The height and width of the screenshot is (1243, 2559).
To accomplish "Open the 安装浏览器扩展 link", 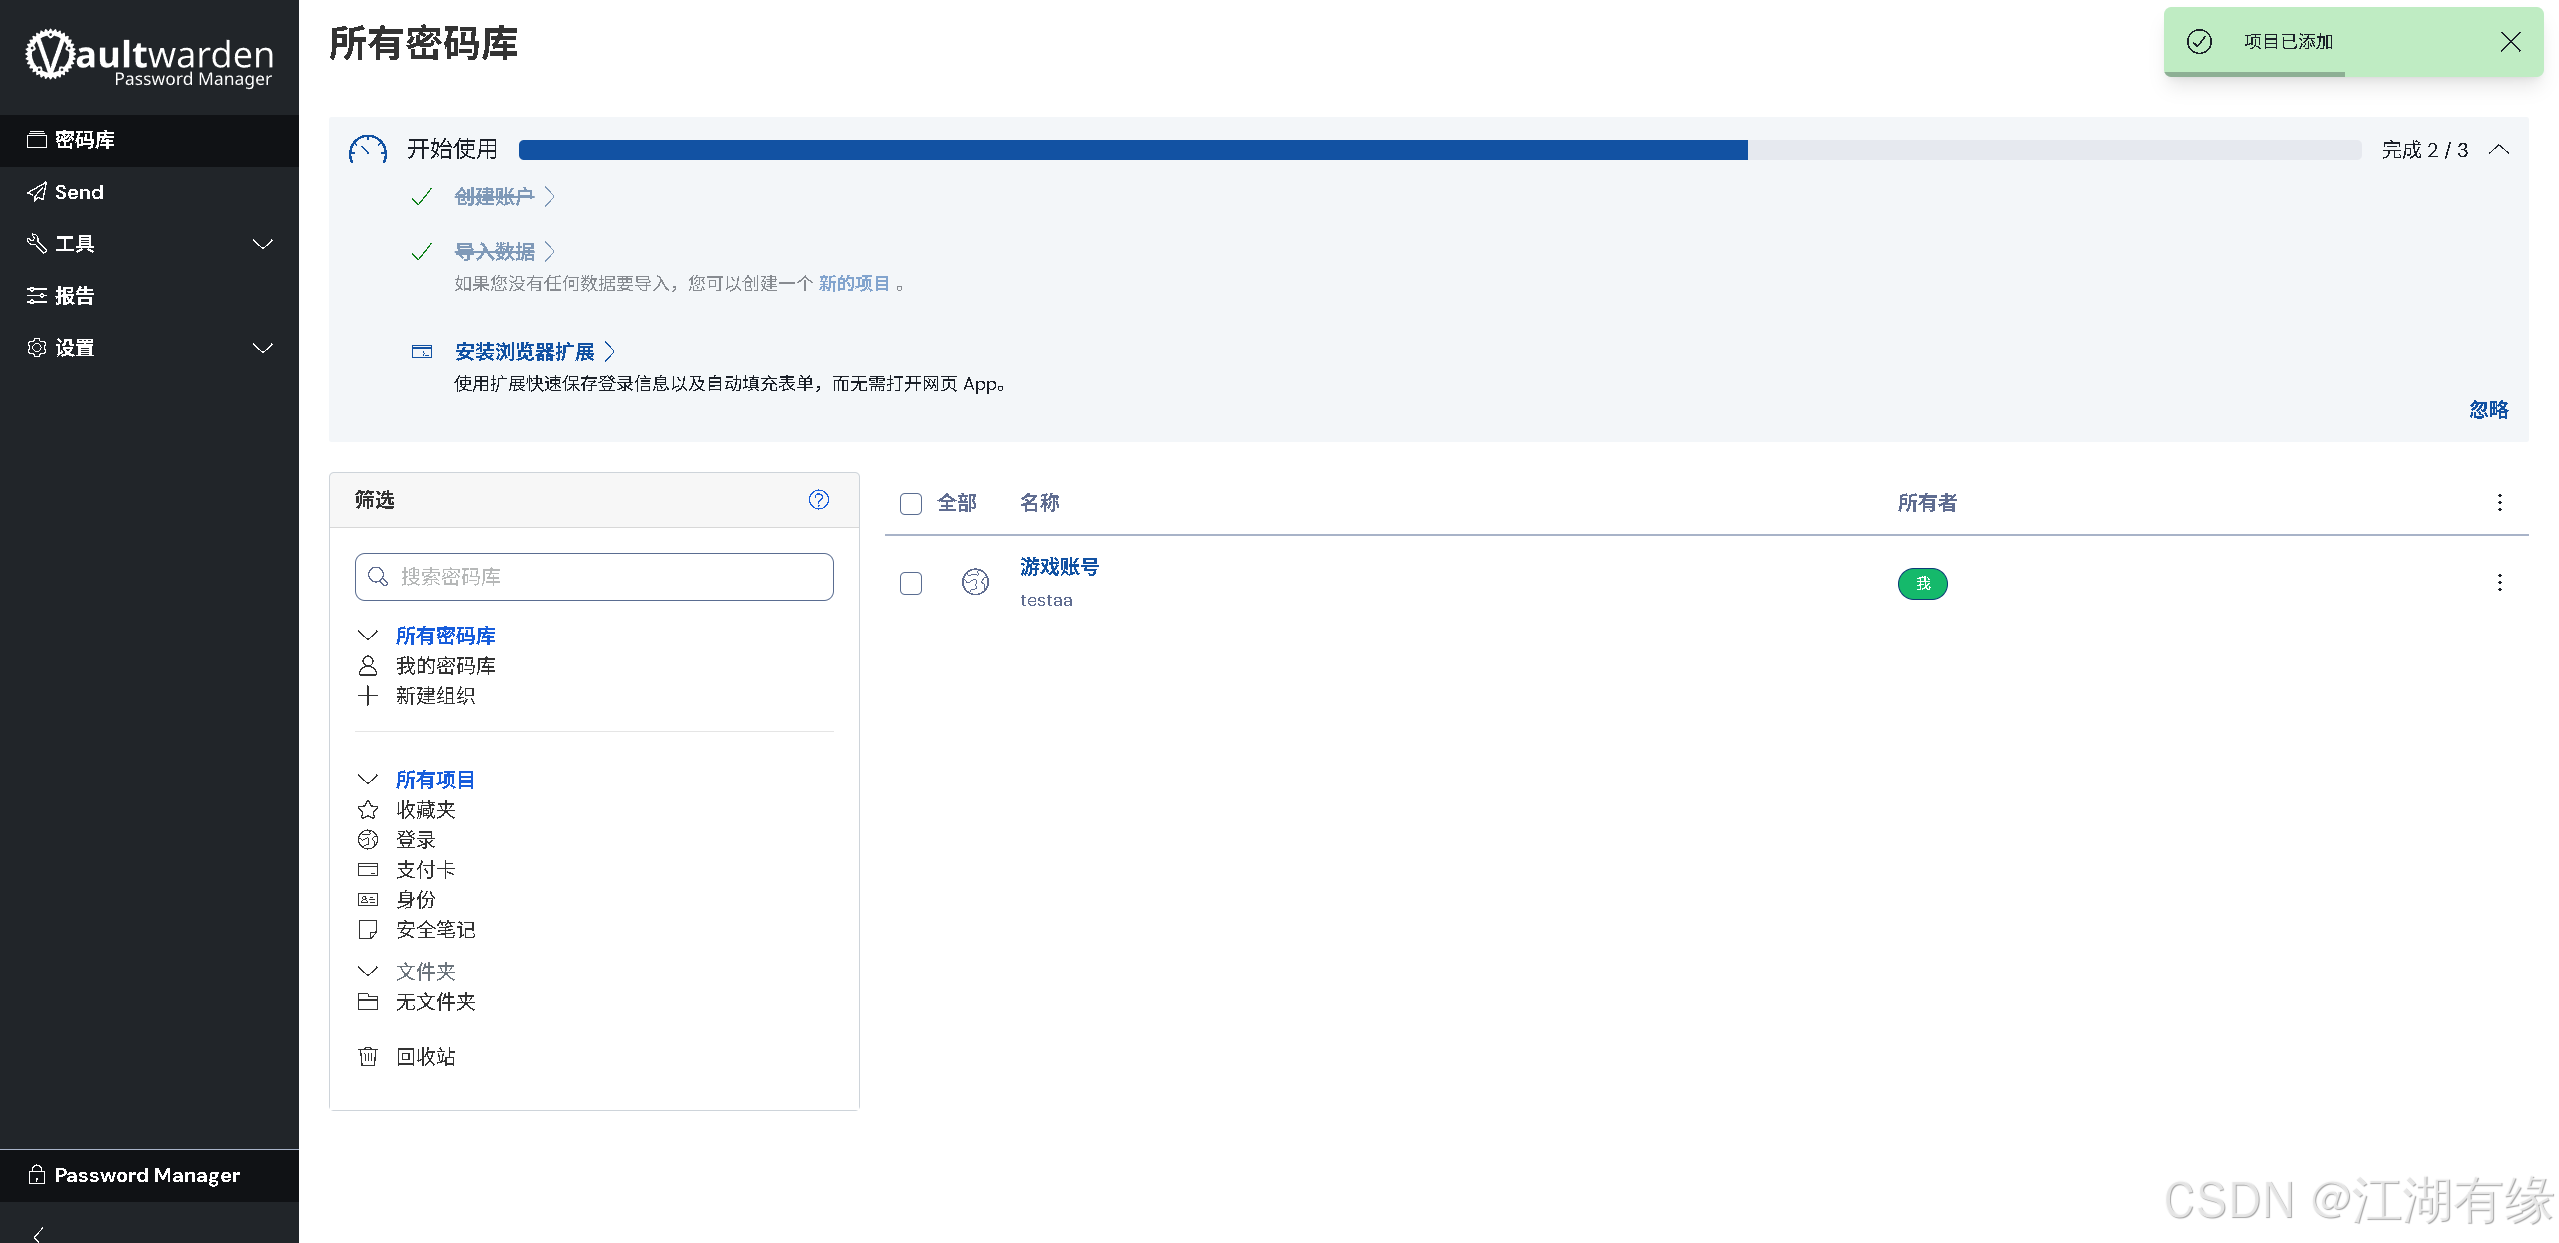I will (x=524, y=351).
